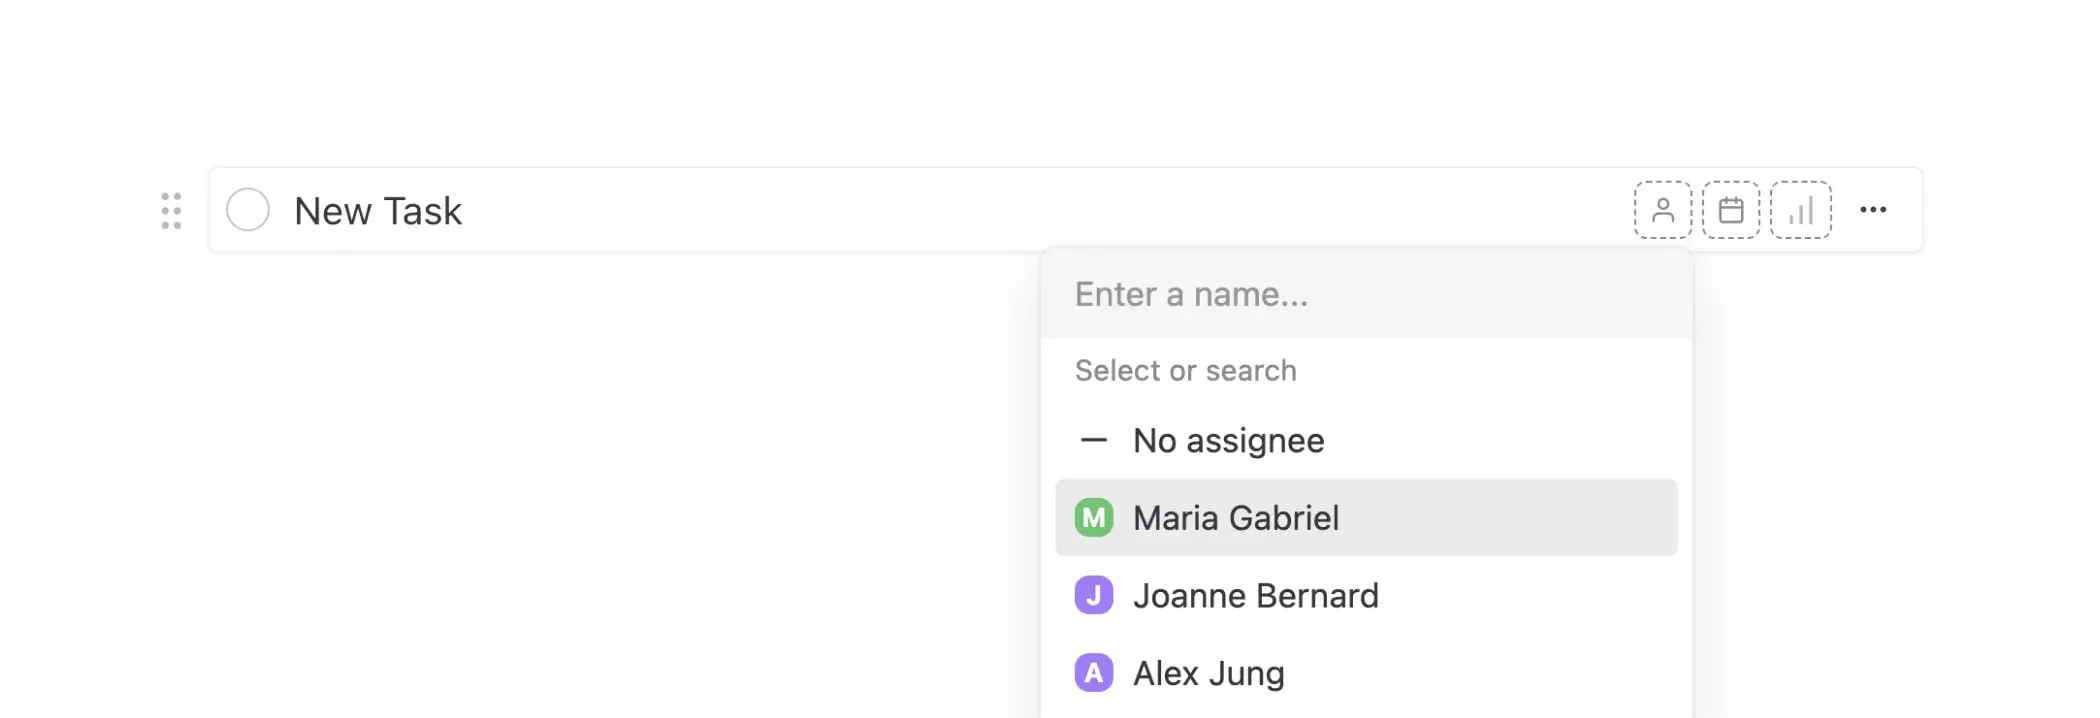Open the priority bar chart icon
Image resolution: width=2100 pixels, height=718 pixels.
pyautogui.click(x=1800, y=210)
